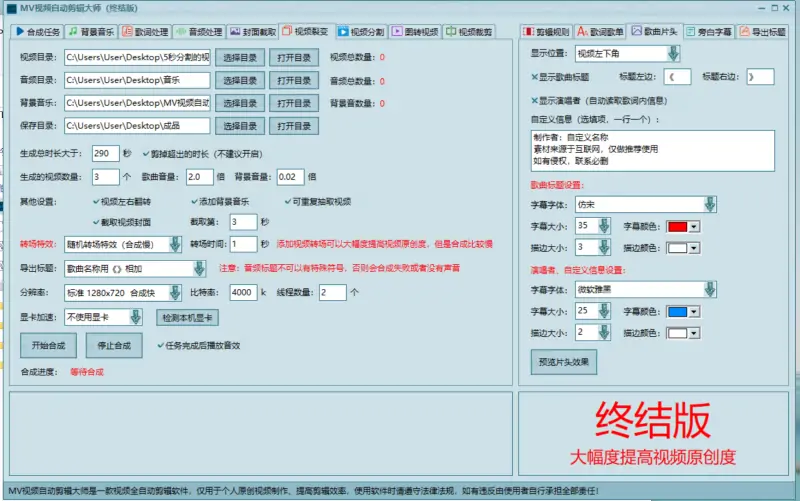Toggle 剪掉超出的时长 checkbox
The width and height of the screenshot is (800, 501).
[146, 154]
